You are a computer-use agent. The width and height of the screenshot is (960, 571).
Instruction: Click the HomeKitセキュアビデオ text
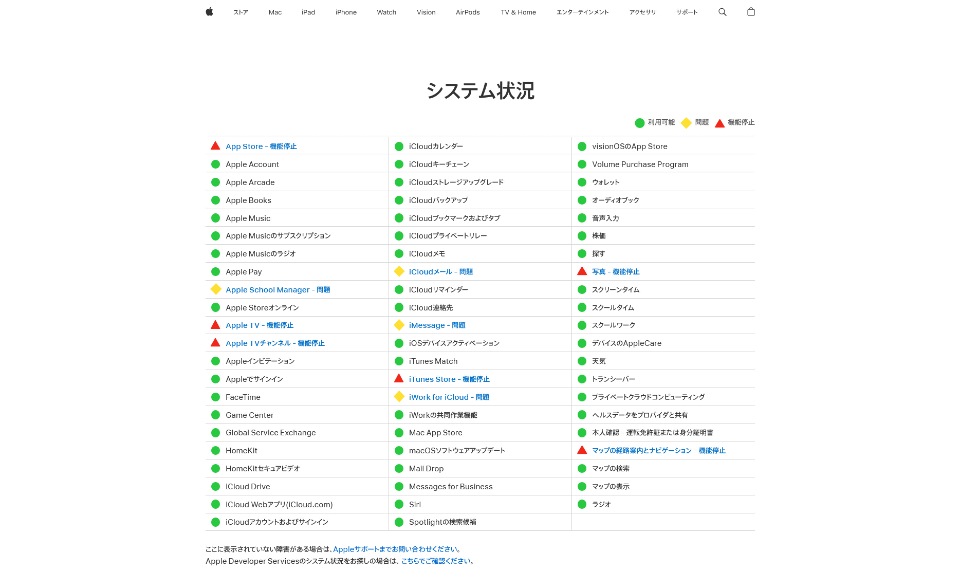[x=263, y=468]
